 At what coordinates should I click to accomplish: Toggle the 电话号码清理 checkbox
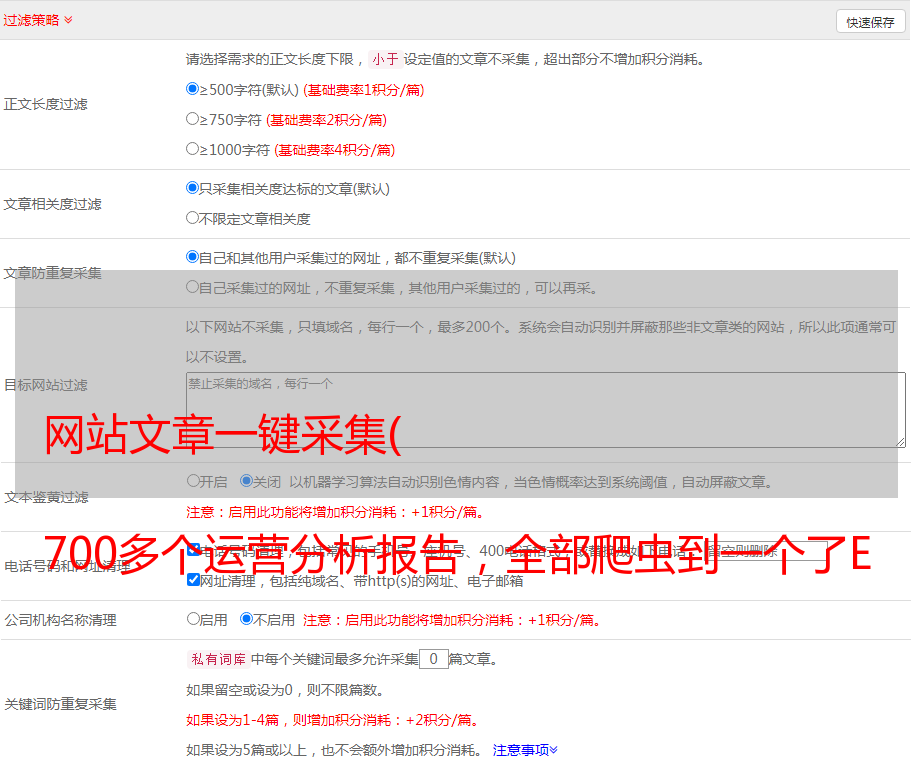pyautogui.click(x=194, y=550)
